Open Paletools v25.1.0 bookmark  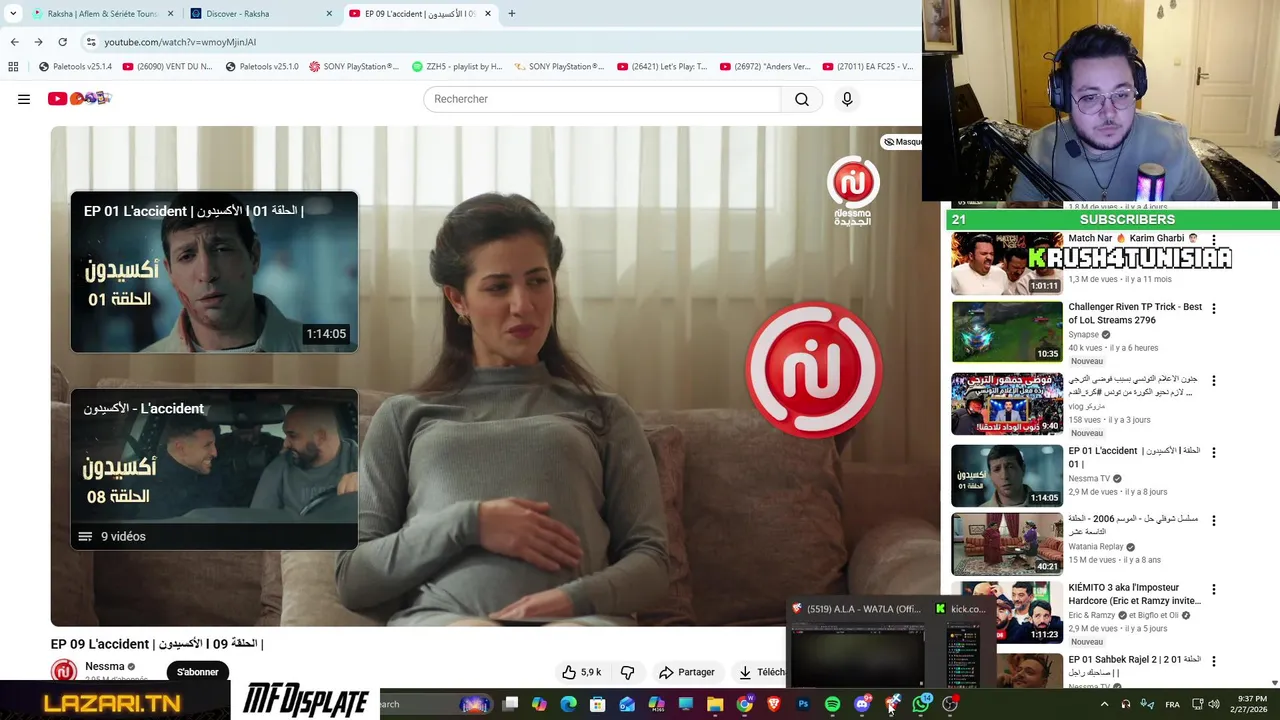pyautogui.click(x=262, y=67)
